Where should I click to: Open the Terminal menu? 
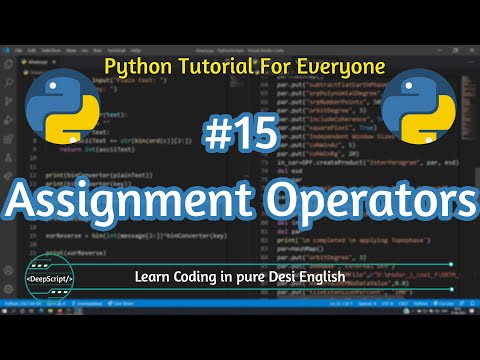tap(116, 50)
